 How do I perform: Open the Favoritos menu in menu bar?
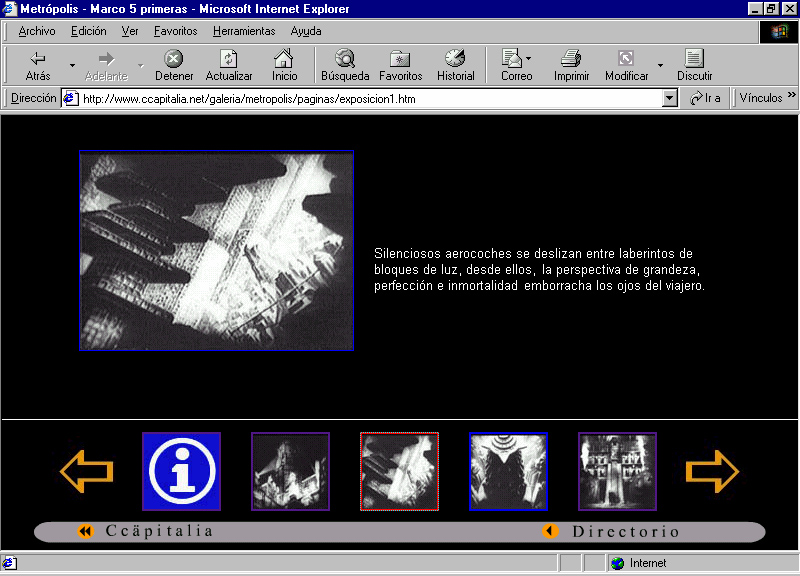pyautogui.click(x=176, y=31)
